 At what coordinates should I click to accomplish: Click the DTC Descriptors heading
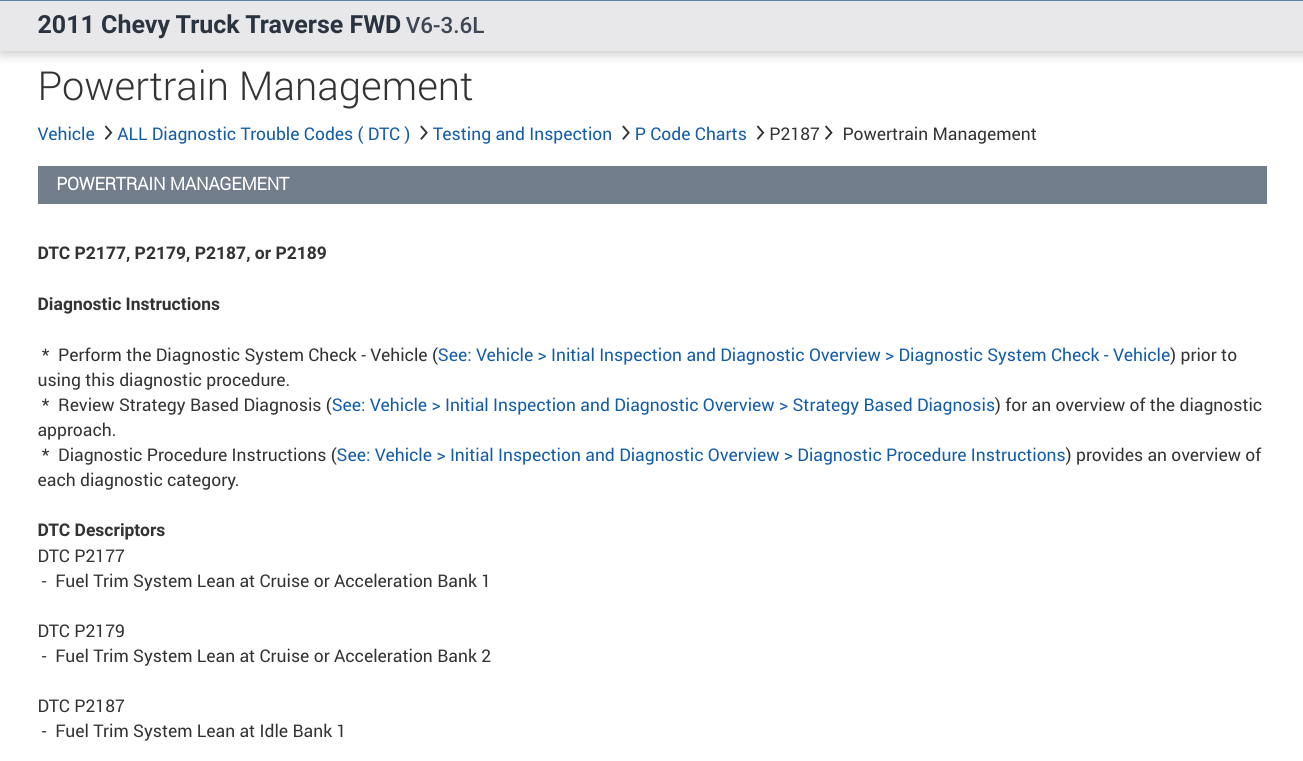(x=101, y=530)
